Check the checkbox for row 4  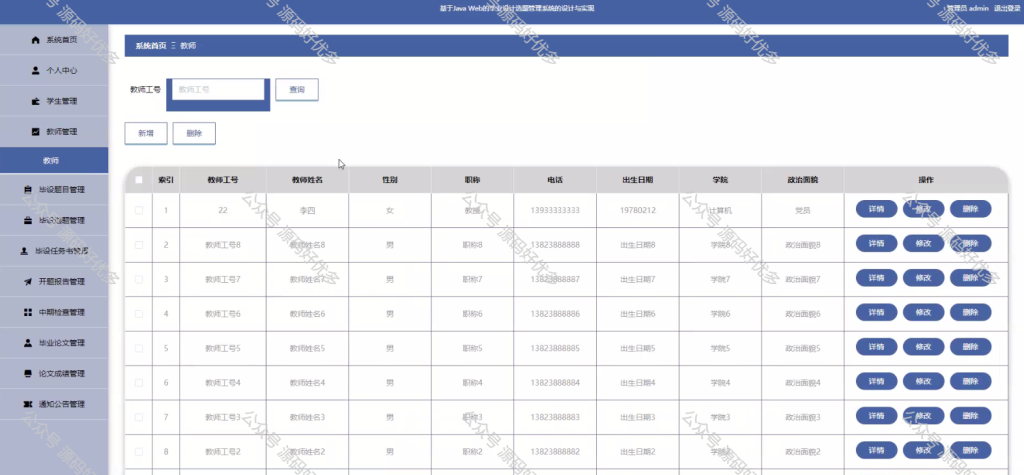[x=138, y=314]
